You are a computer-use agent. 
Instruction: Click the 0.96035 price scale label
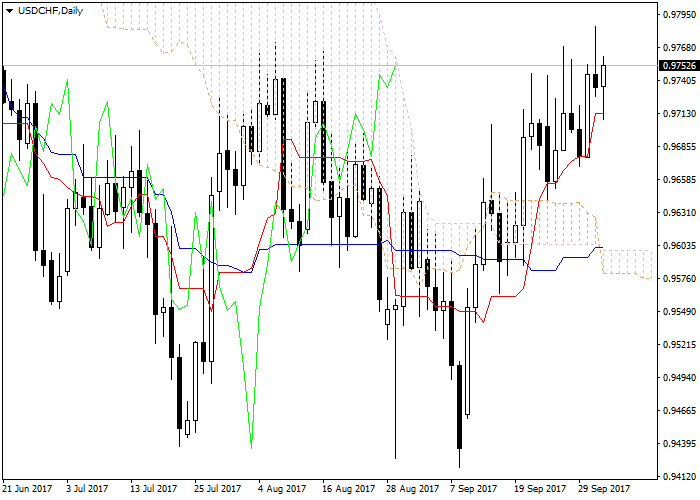coord(679,246)
